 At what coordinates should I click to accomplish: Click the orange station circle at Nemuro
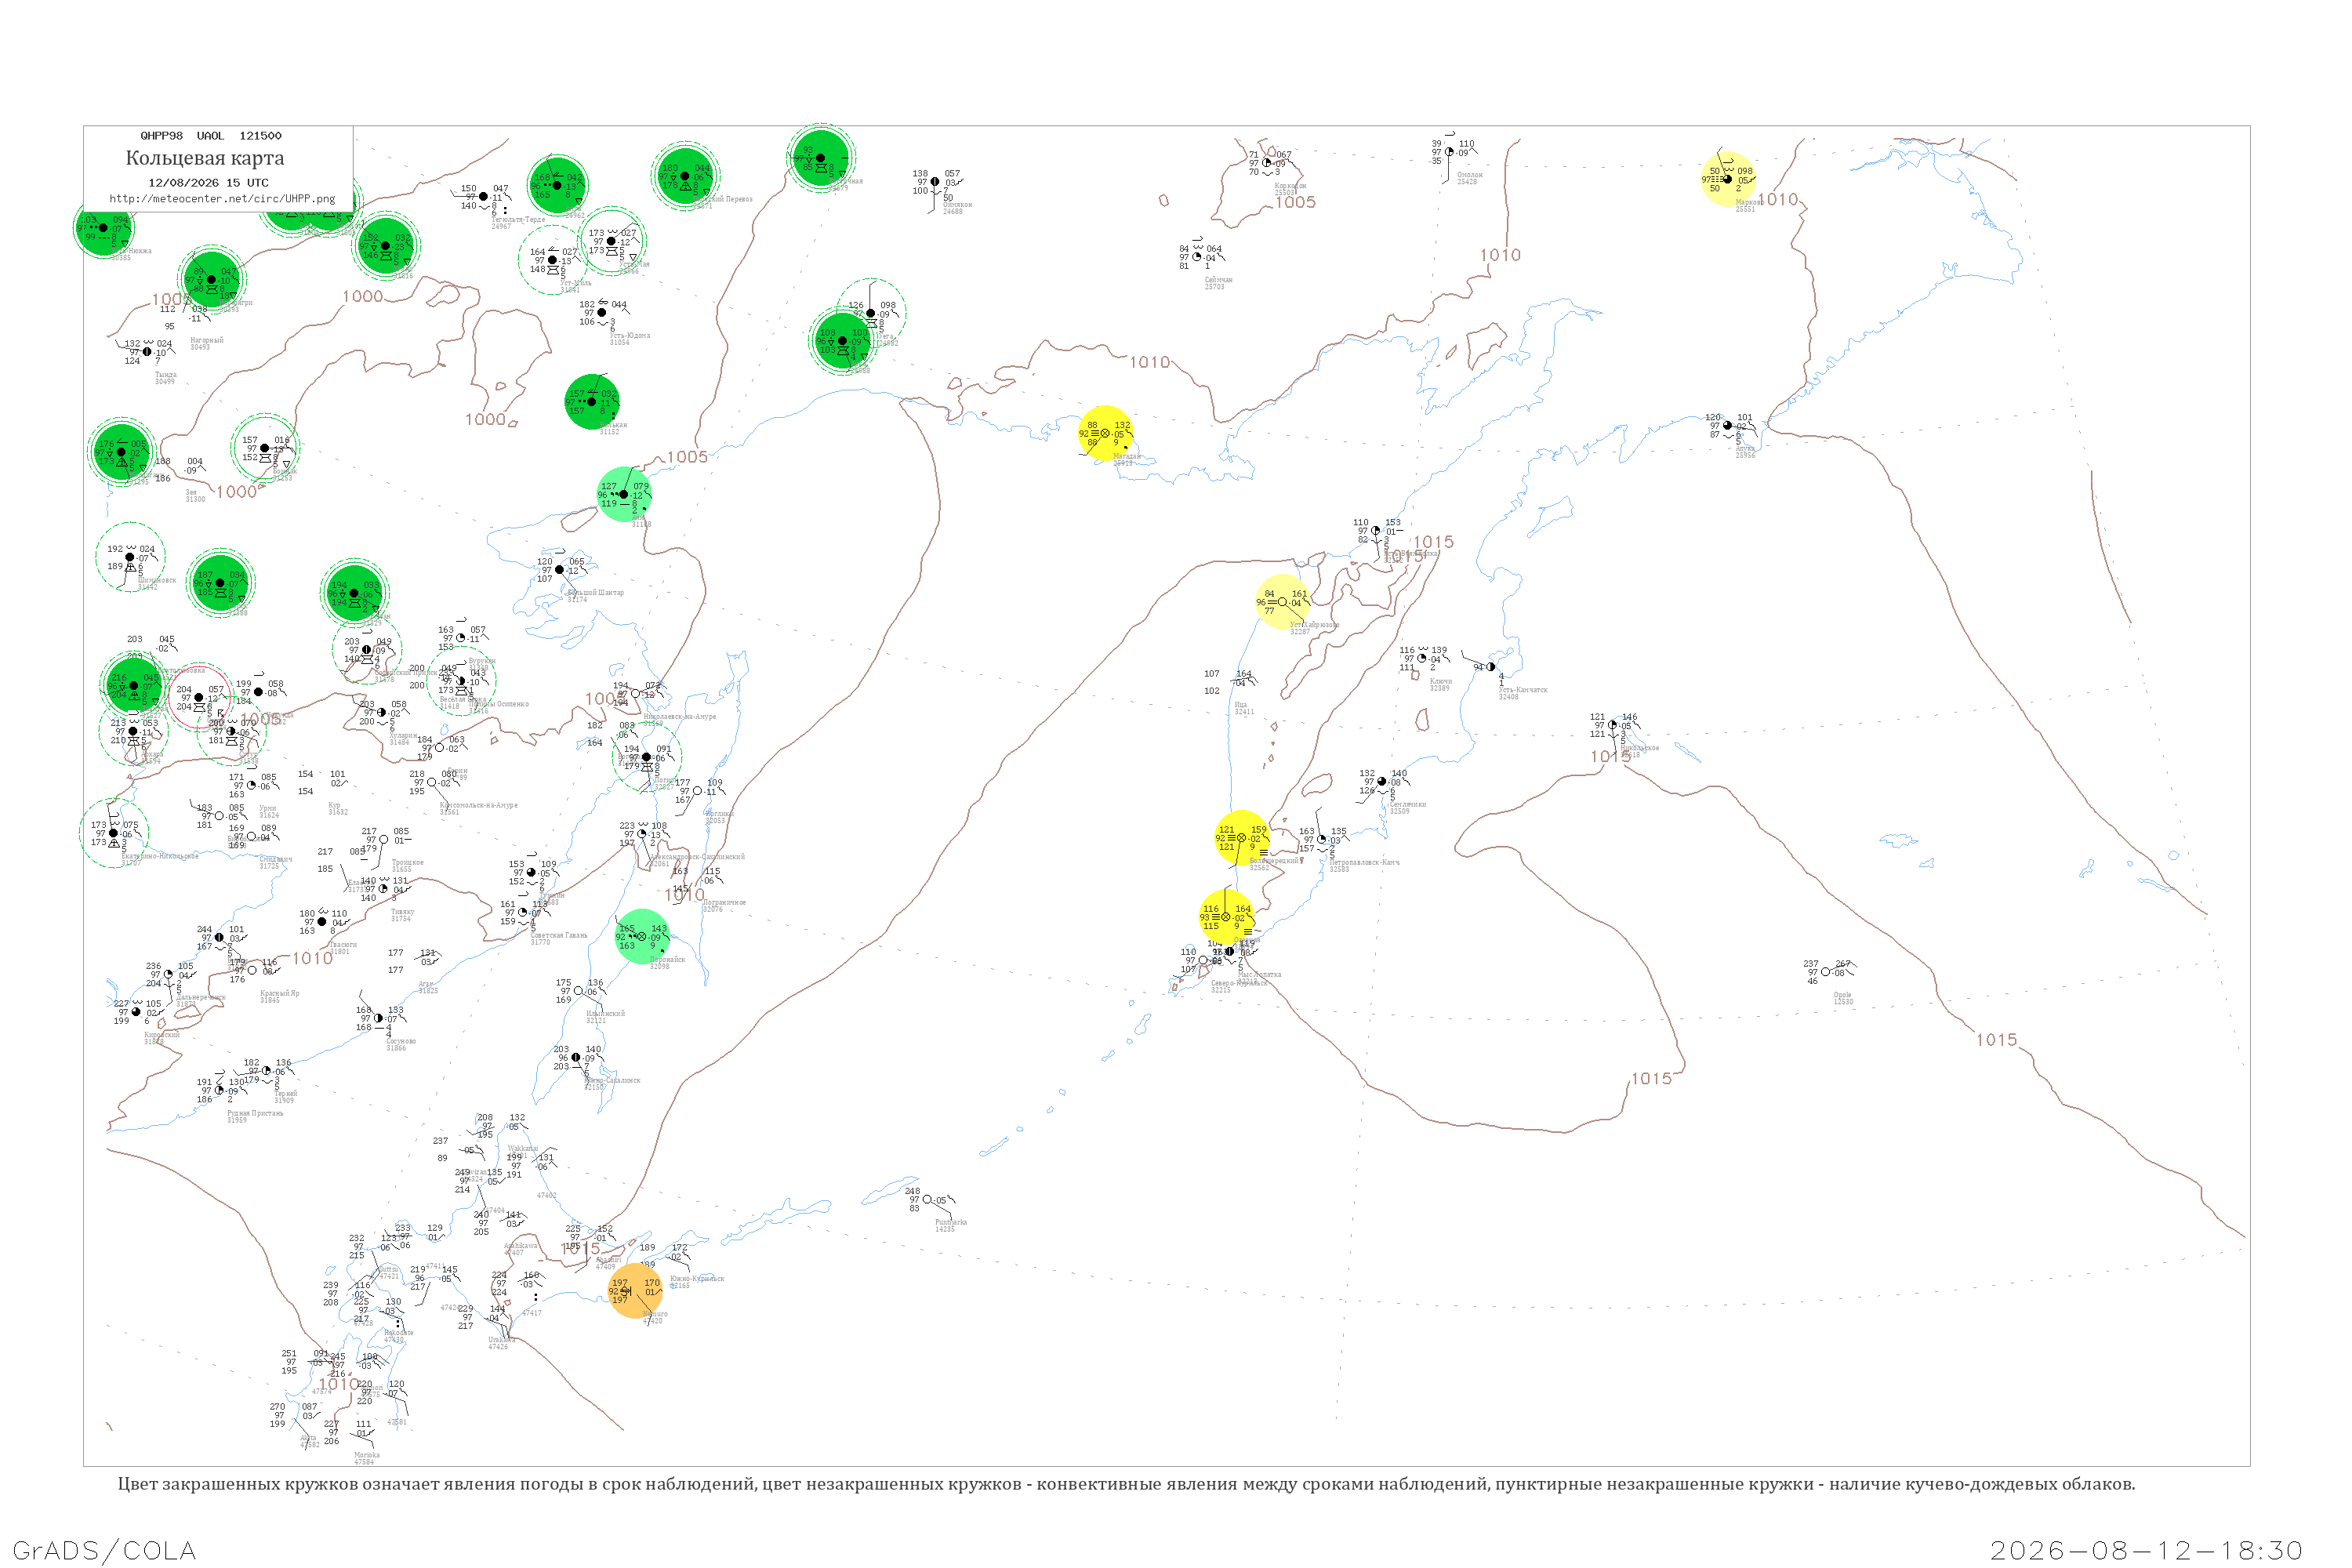click(x=635, y=1291)
